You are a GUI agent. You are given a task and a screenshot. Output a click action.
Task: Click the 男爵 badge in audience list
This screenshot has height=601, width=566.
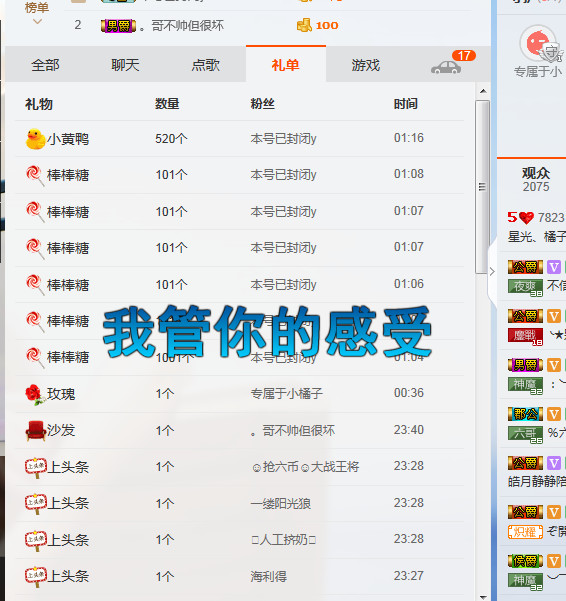tap(525, 365)
